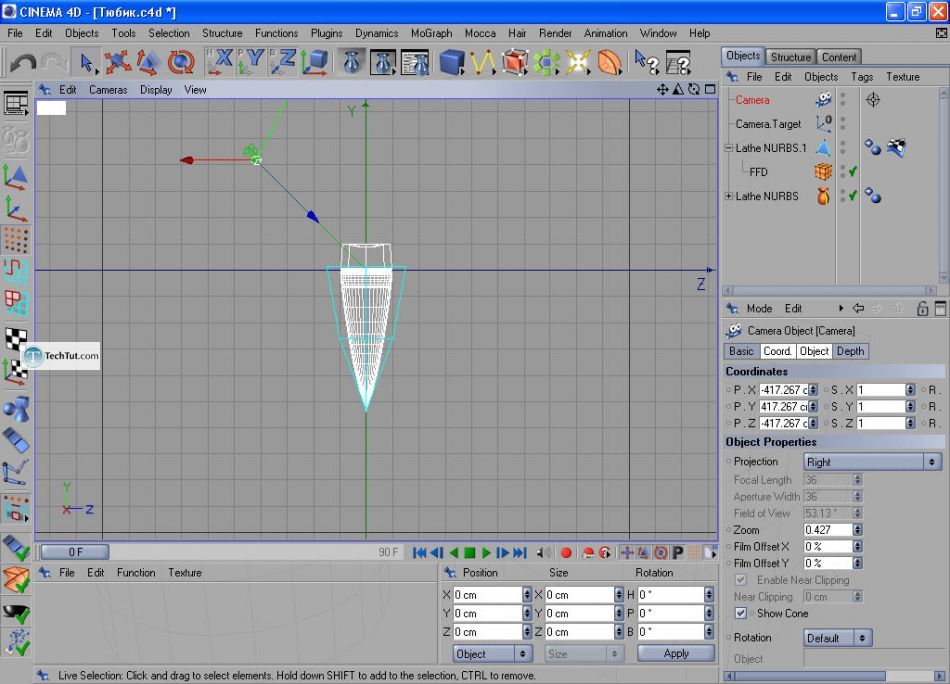
Task: Select the Move tool
Action: [x=117, y=62]
